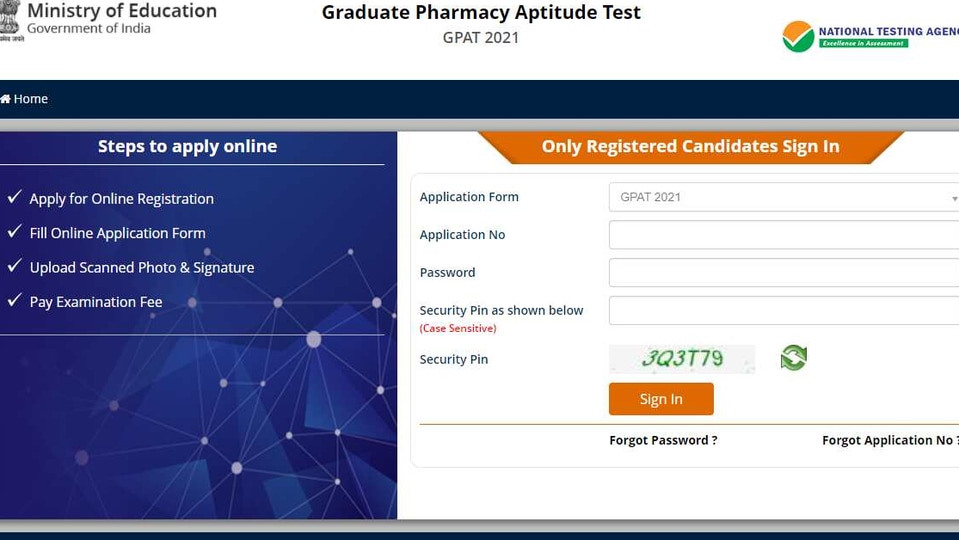Click checkmark beside Upload Scanned Photo & Signature
959x540 pixels.
coord(15,265)
